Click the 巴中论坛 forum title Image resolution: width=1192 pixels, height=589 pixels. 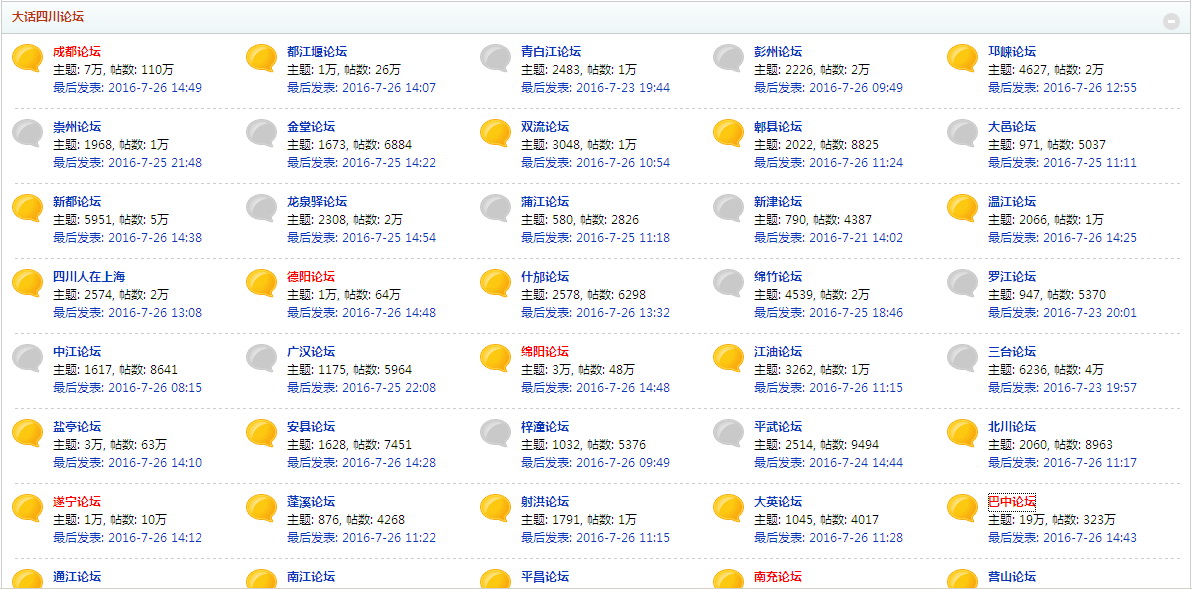coord(1012,502)
